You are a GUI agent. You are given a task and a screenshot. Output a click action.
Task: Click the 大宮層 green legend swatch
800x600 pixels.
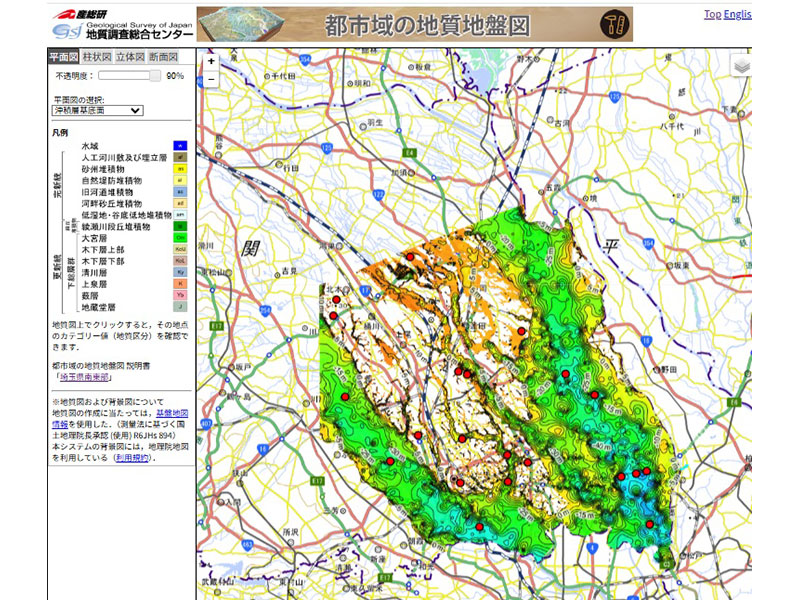[x=180, y=238]
